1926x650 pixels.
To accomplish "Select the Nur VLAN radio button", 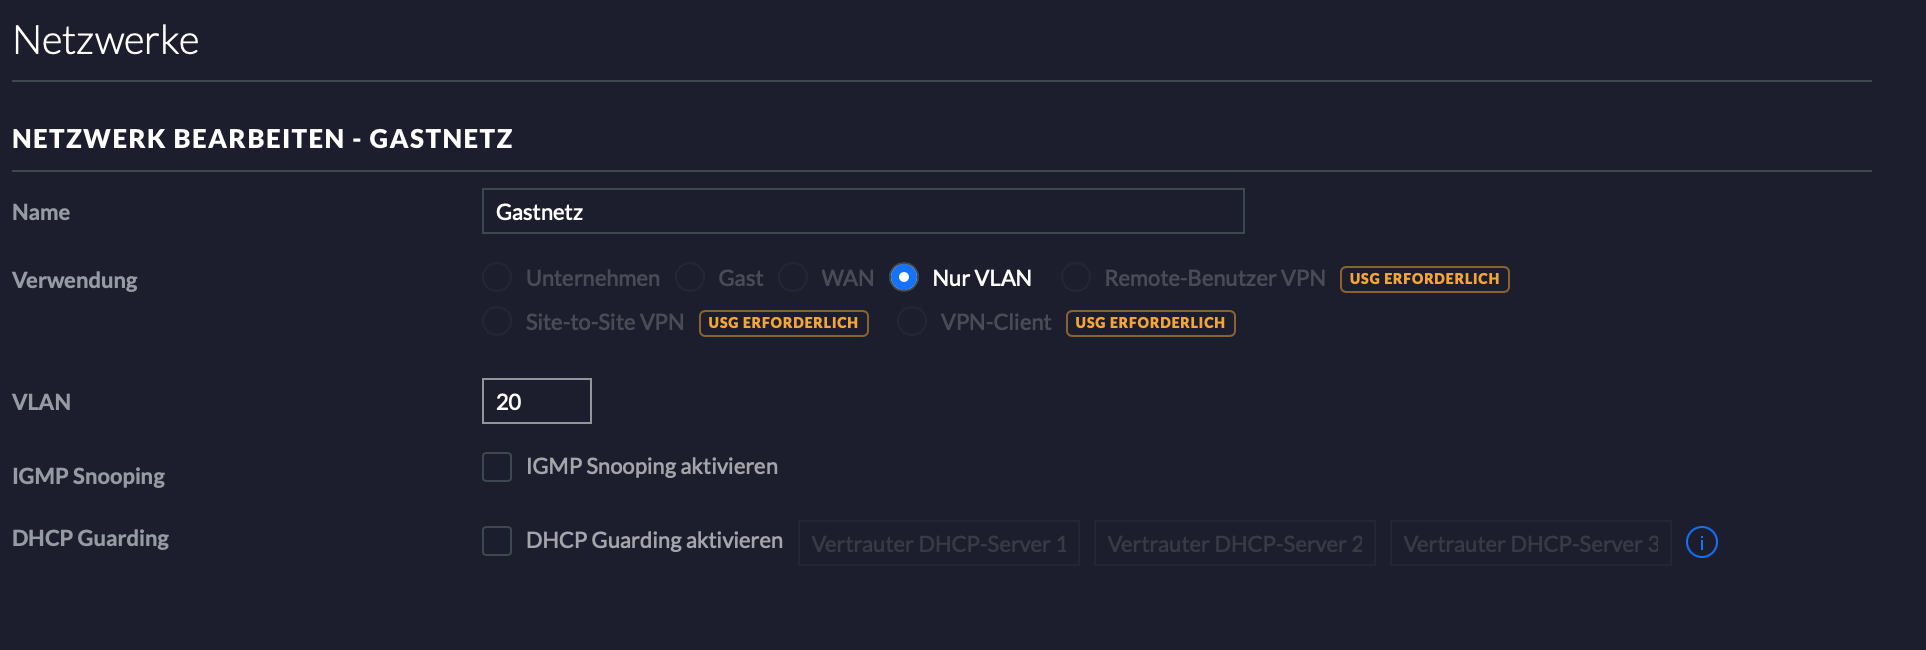I will (x=904, y=277).
